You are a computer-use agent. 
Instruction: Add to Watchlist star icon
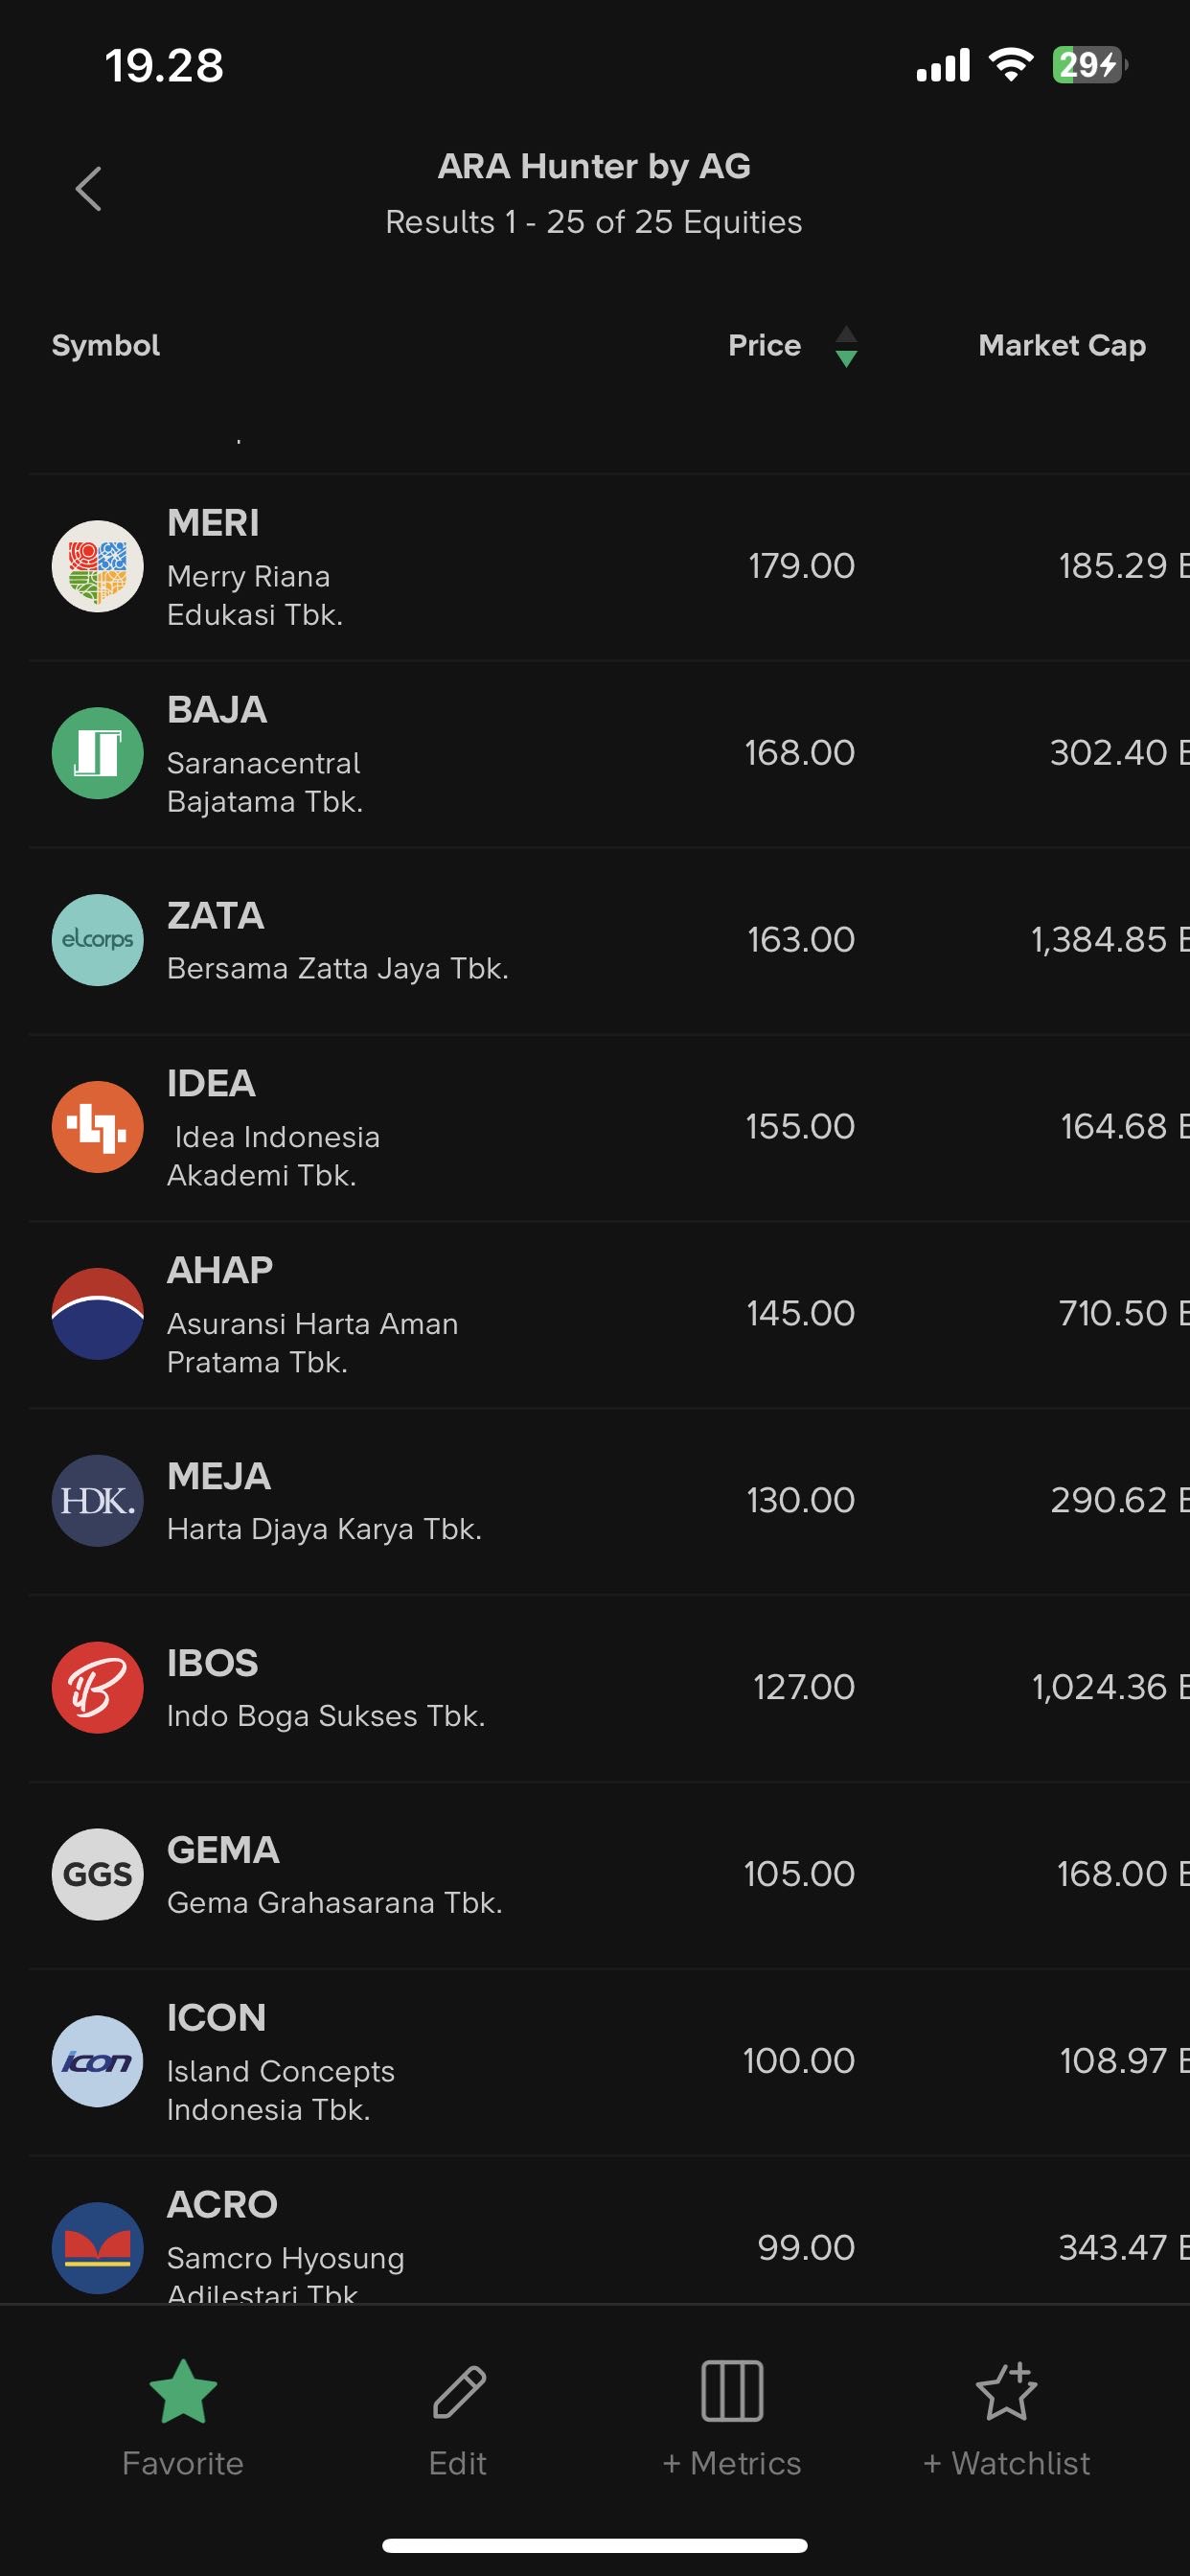[x=1006, y=2391]
